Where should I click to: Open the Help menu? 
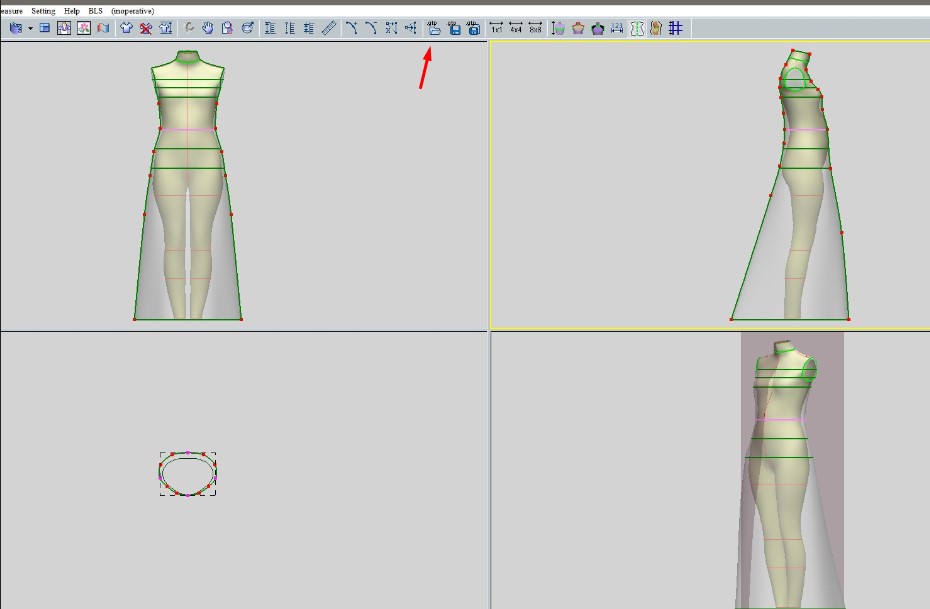click(72, 10)
